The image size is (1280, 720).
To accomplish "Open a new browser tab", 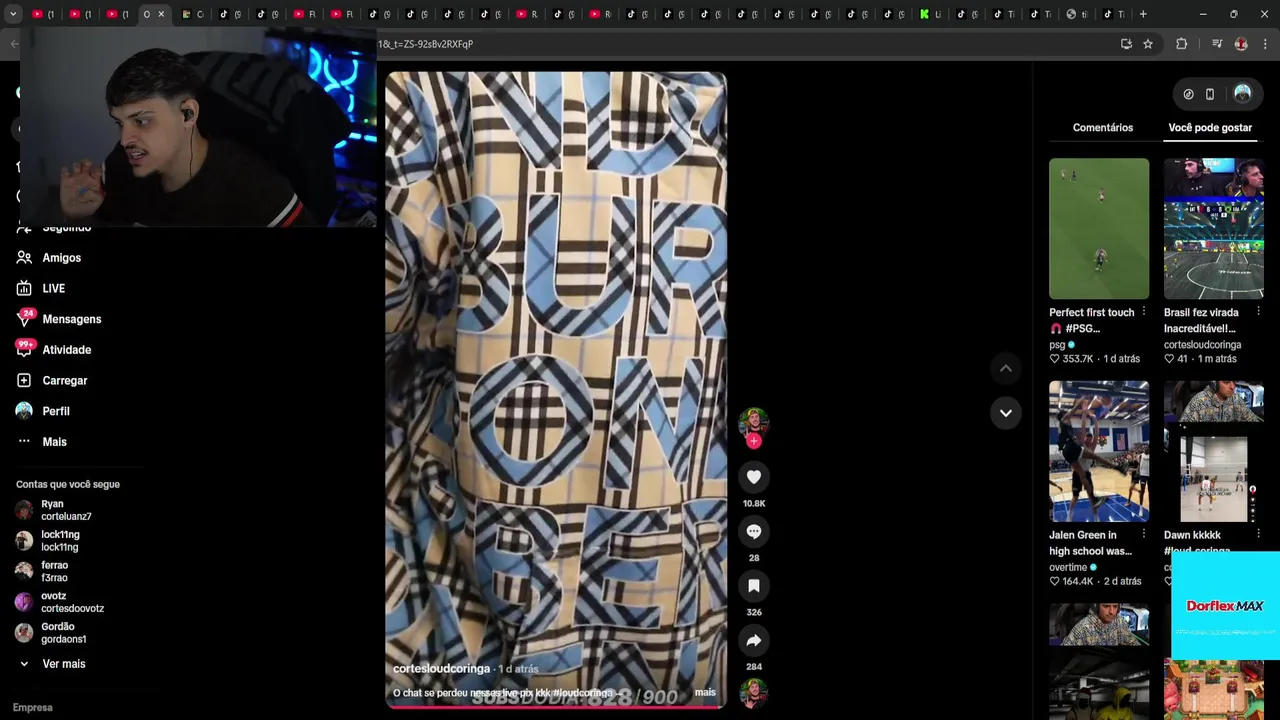I will 1143,14.
